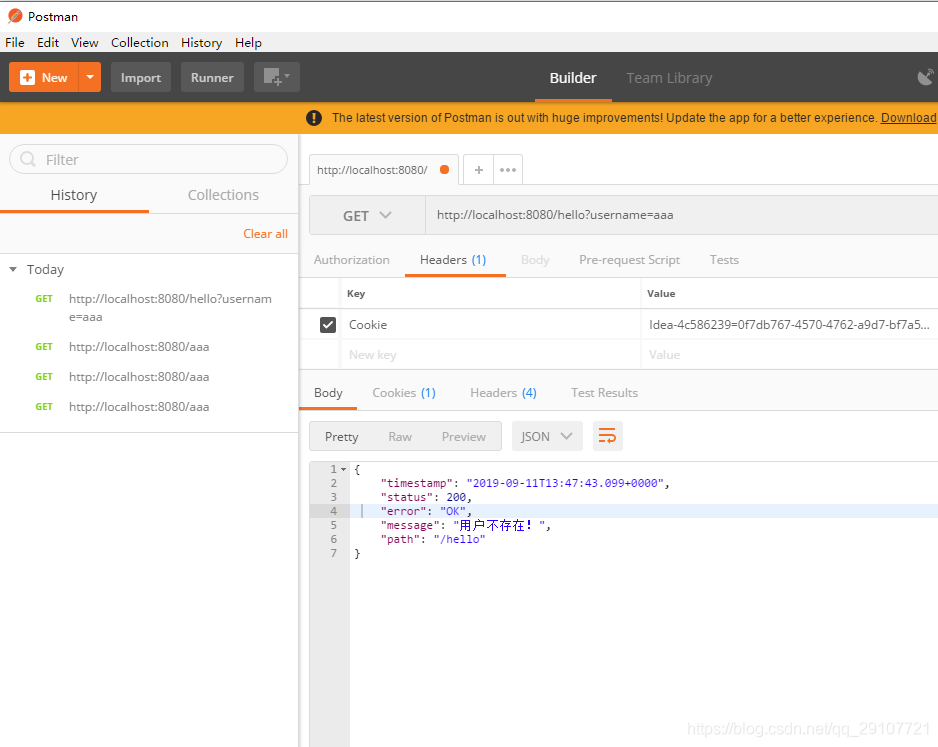The height and width of the screenshot is (747, 938).
Task: Open the File menu
Action: [15, 42]
